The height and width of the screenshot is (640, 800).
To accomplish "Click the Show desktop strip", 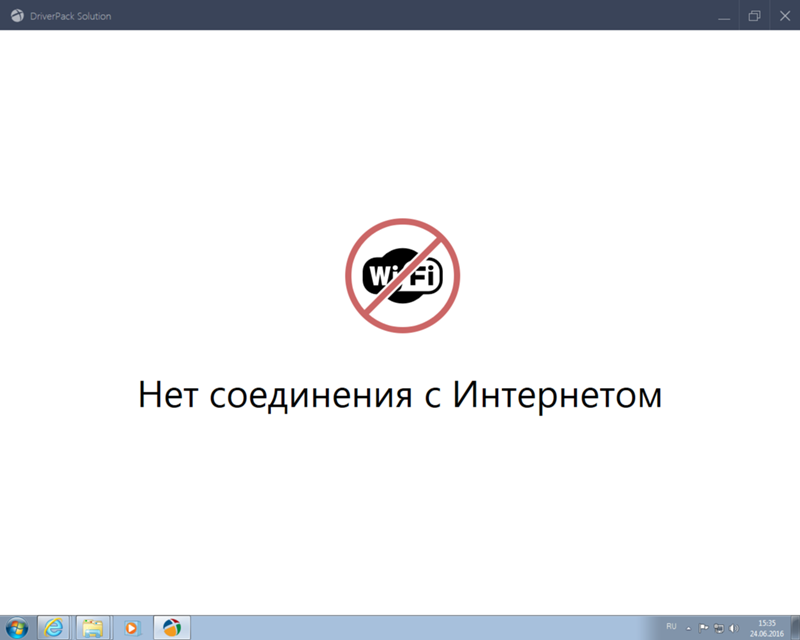I will pos(795,628).
